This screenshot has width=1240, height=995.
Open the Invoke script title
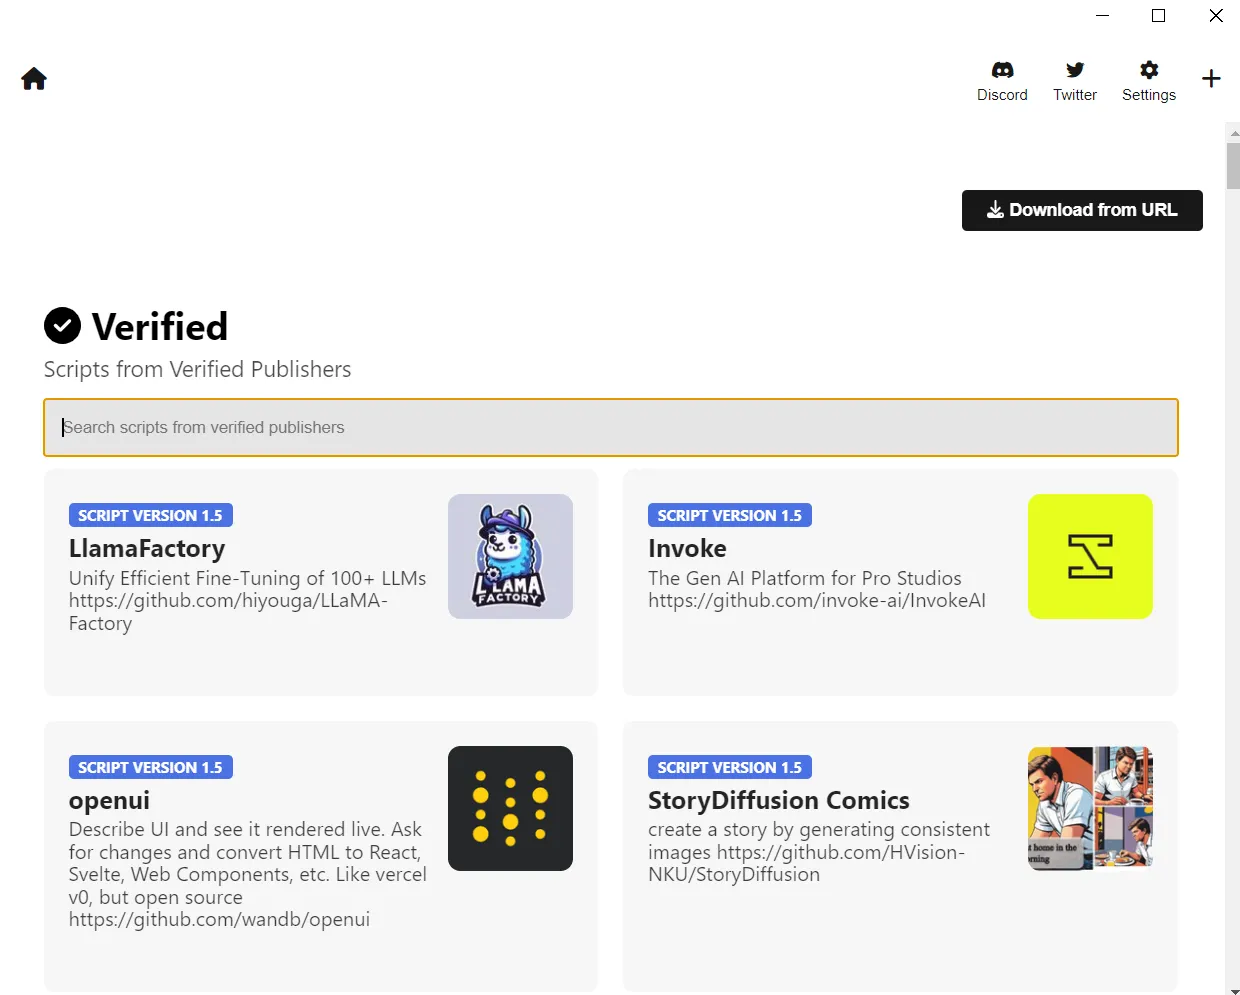pos(687,549)
